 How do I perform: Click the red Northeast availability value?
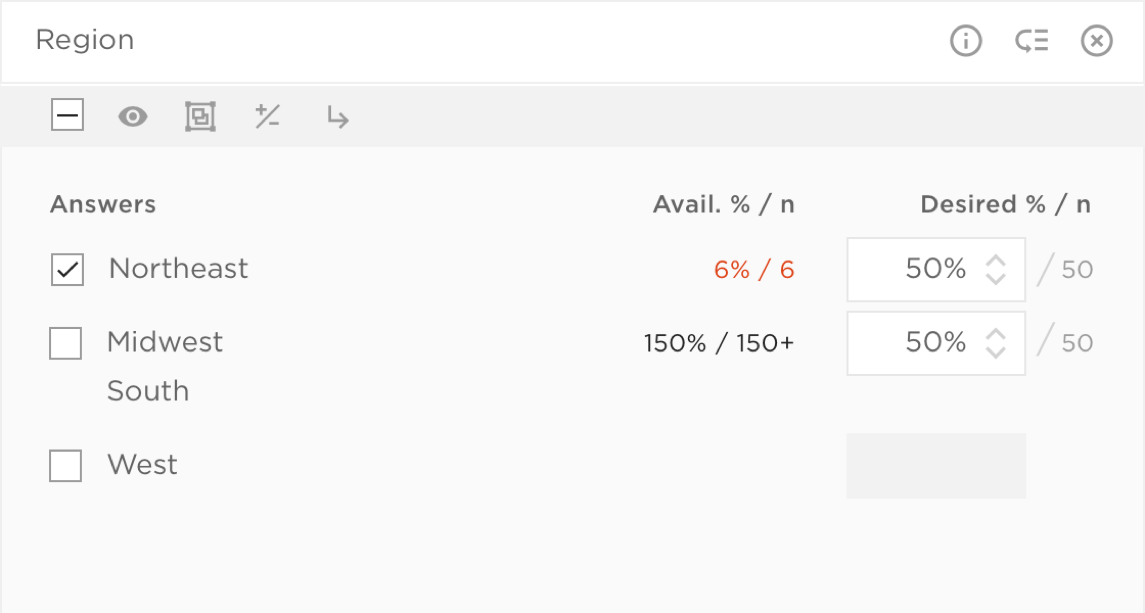click(x=754, y=270)
